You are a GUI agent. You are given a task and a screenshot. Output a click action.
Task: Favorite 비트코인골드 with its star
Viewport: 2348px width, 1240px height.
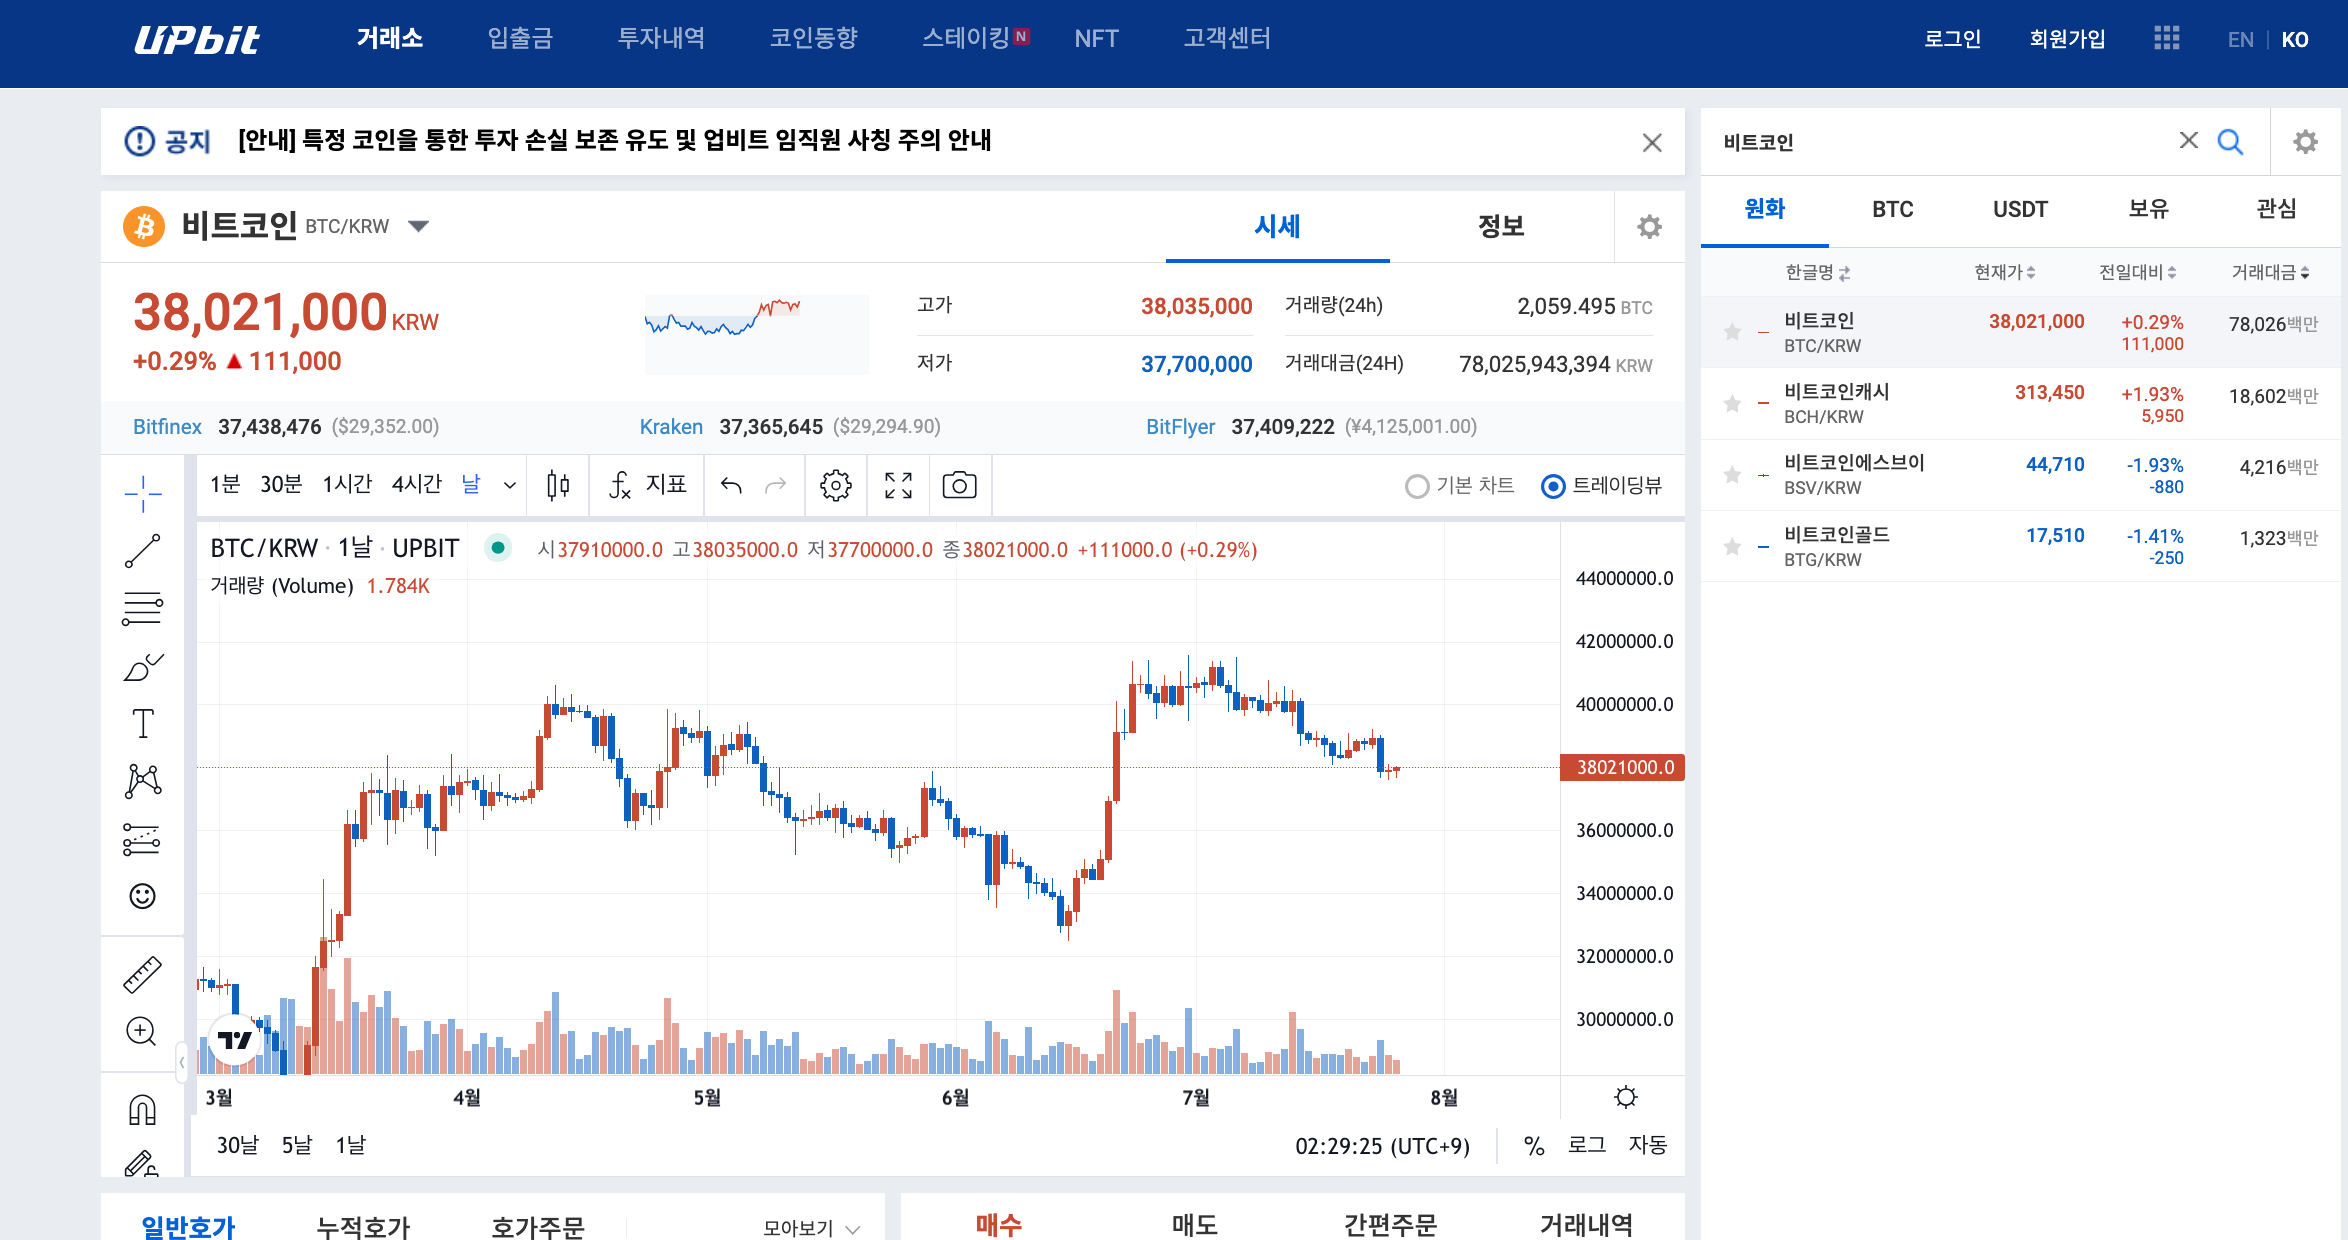click(x=1733, y=546)
